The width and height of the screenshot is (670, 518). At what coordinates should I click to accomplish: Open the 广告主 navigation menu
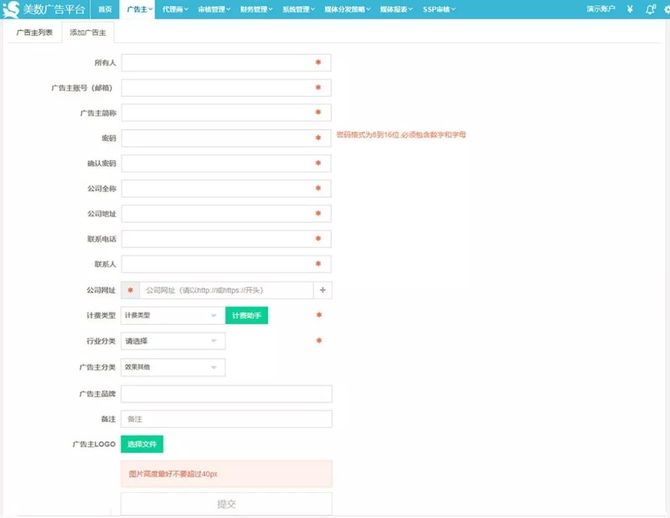139,9
